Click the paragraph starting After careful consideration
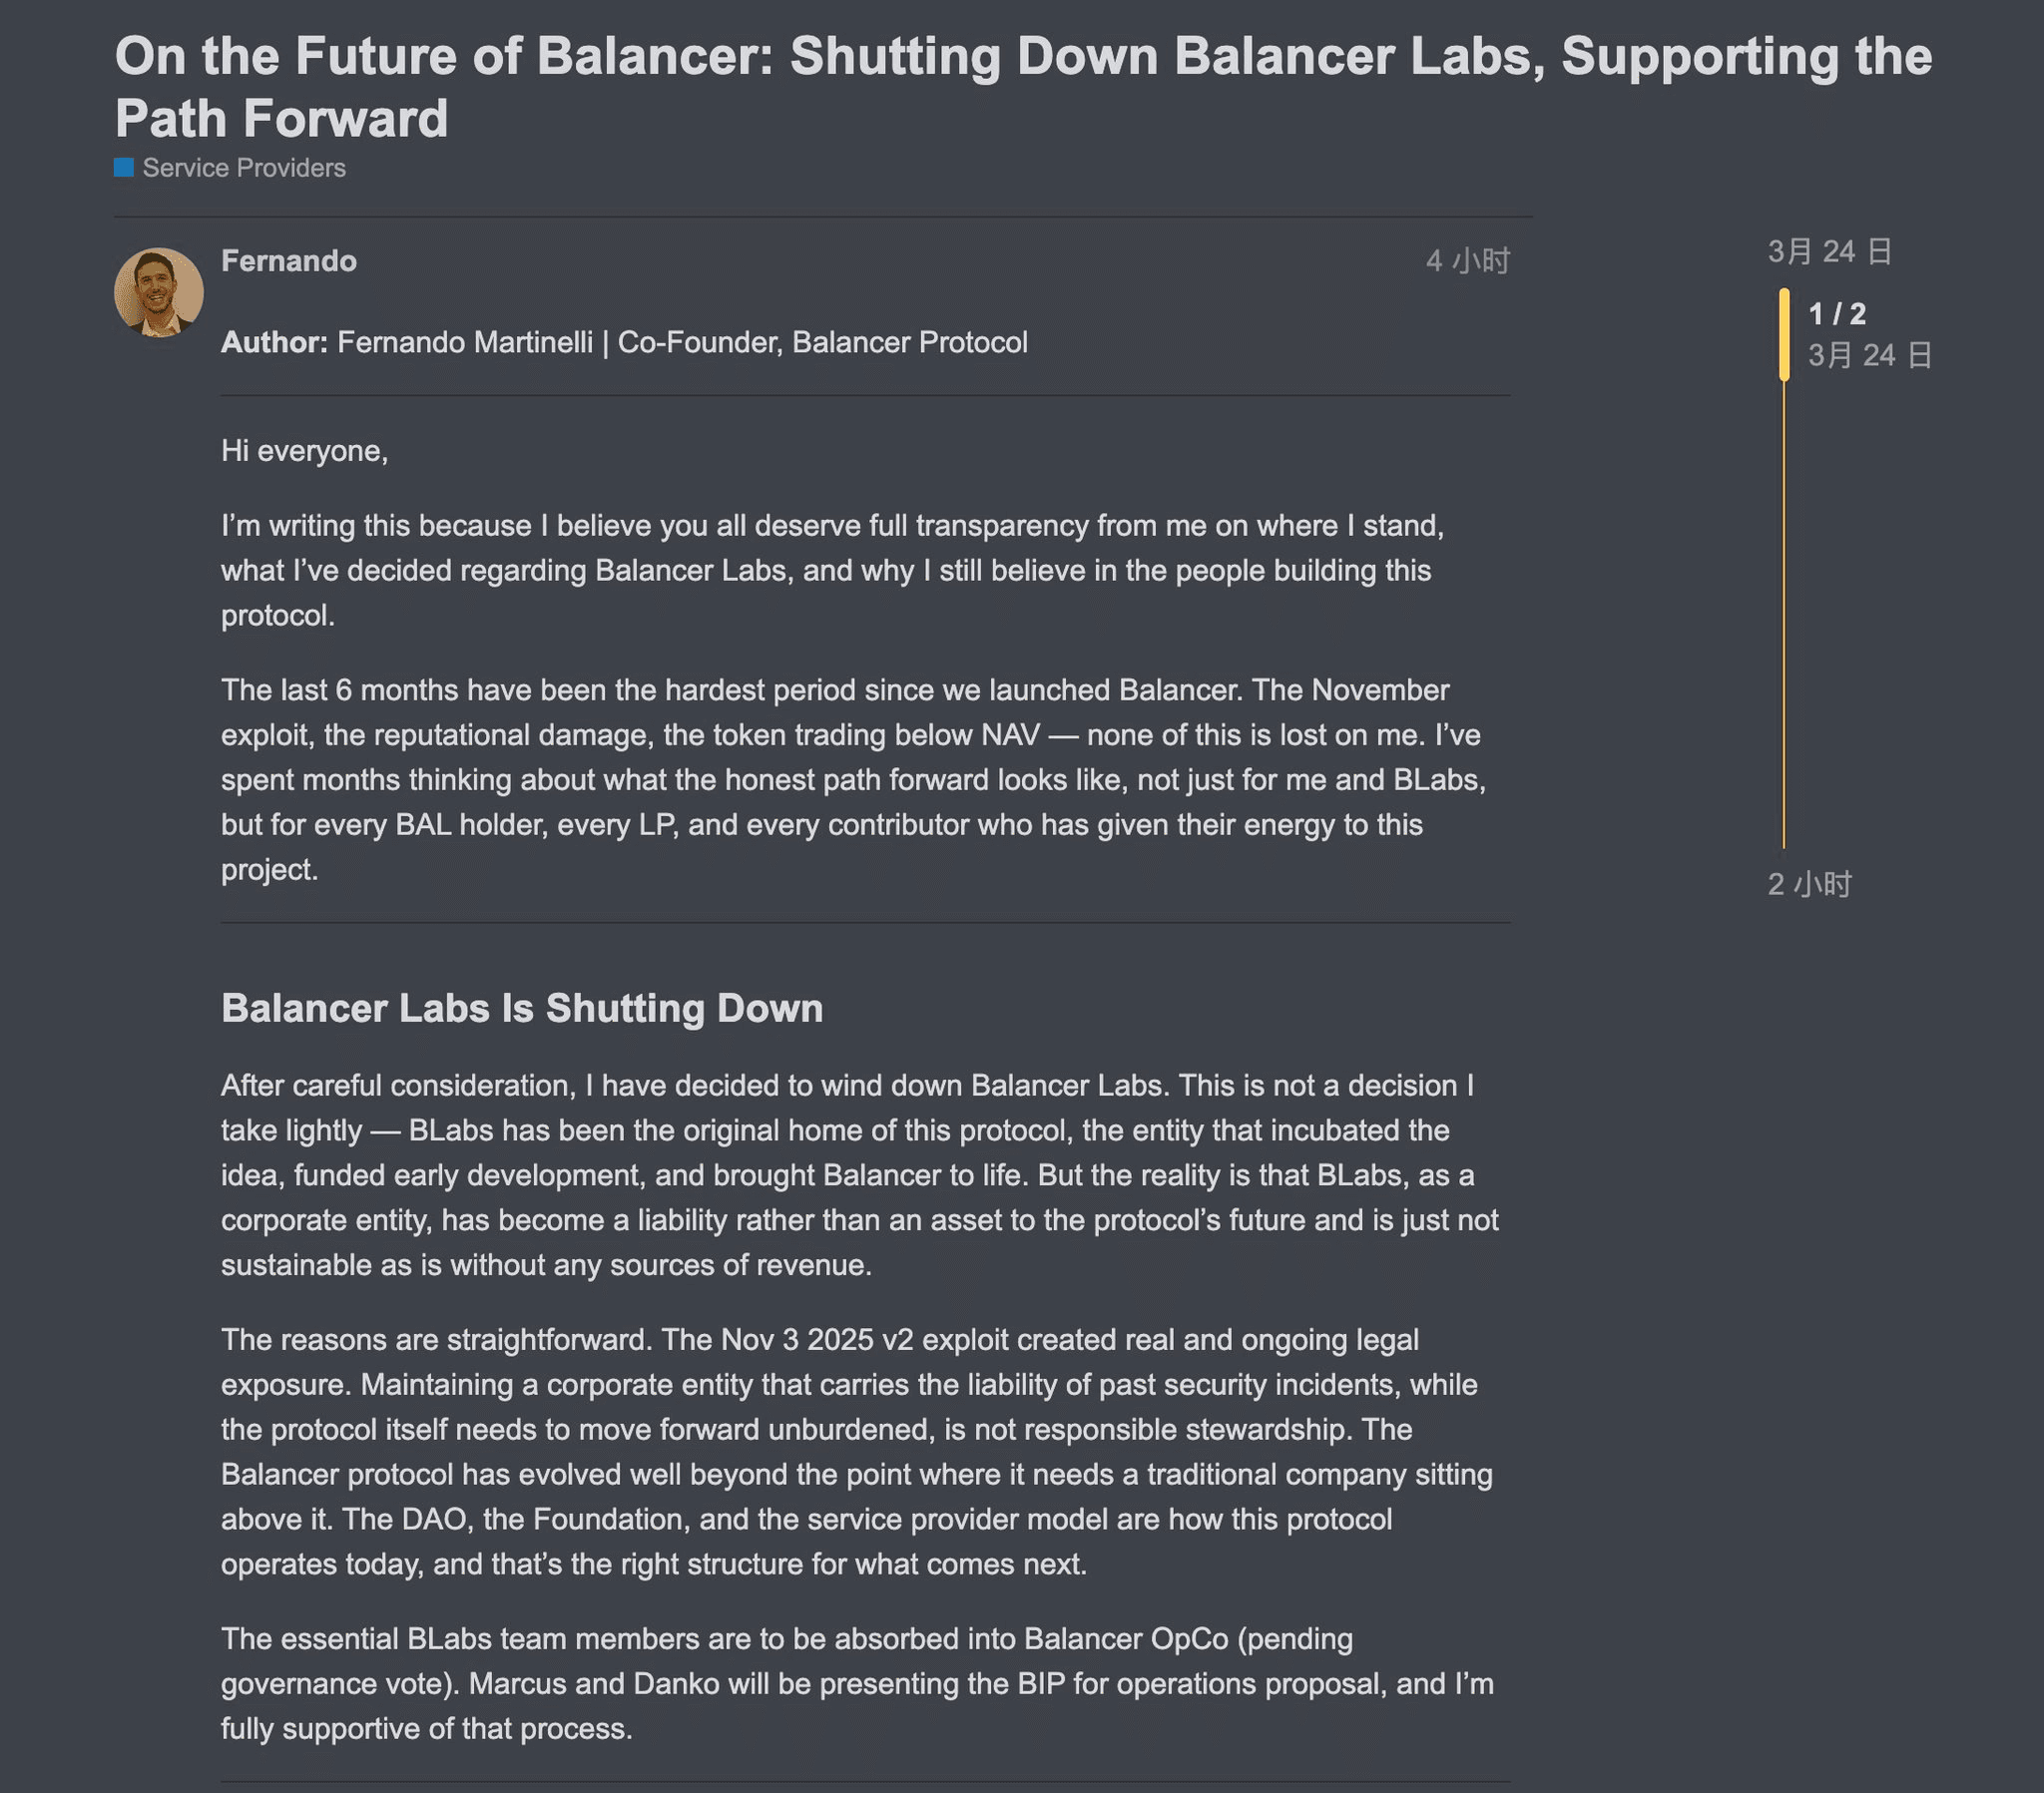The height and width of the screenshot is (1793, 2044). (858, 1175)
